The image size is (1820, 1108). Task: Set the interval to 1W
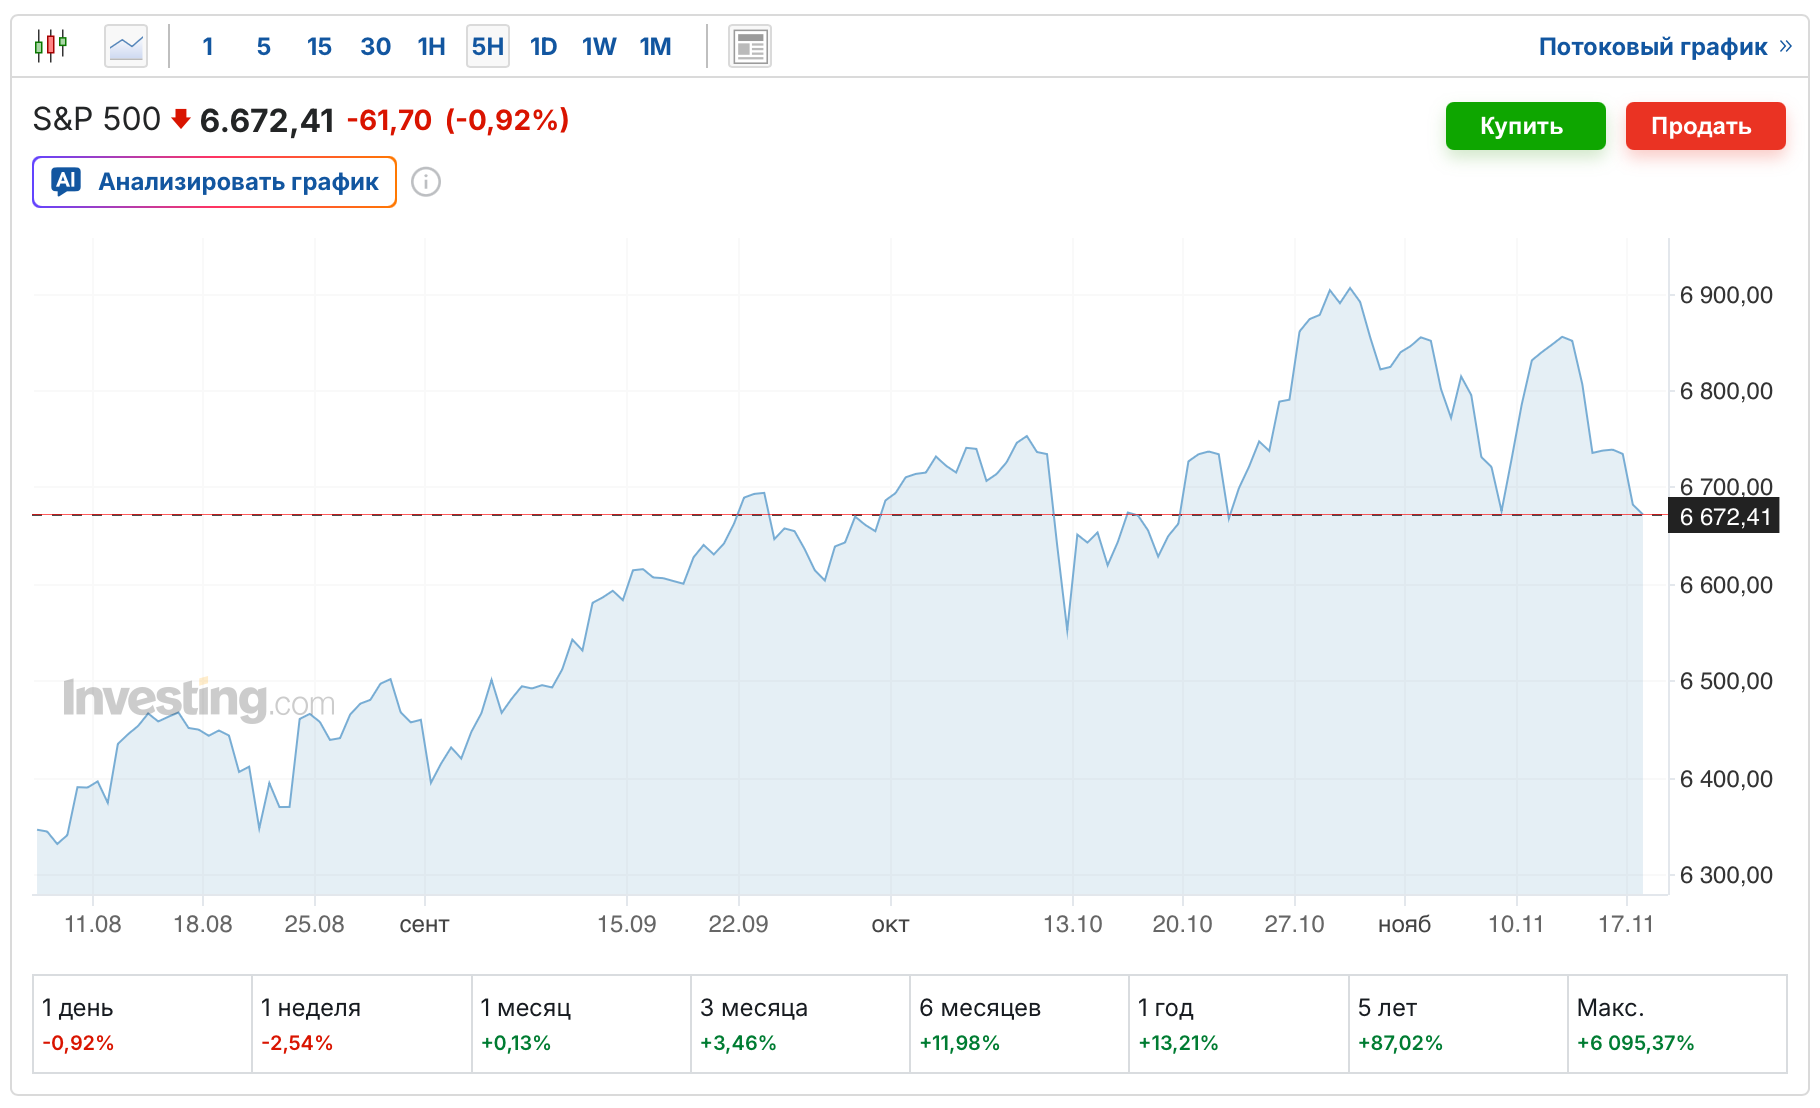(599, 47)
